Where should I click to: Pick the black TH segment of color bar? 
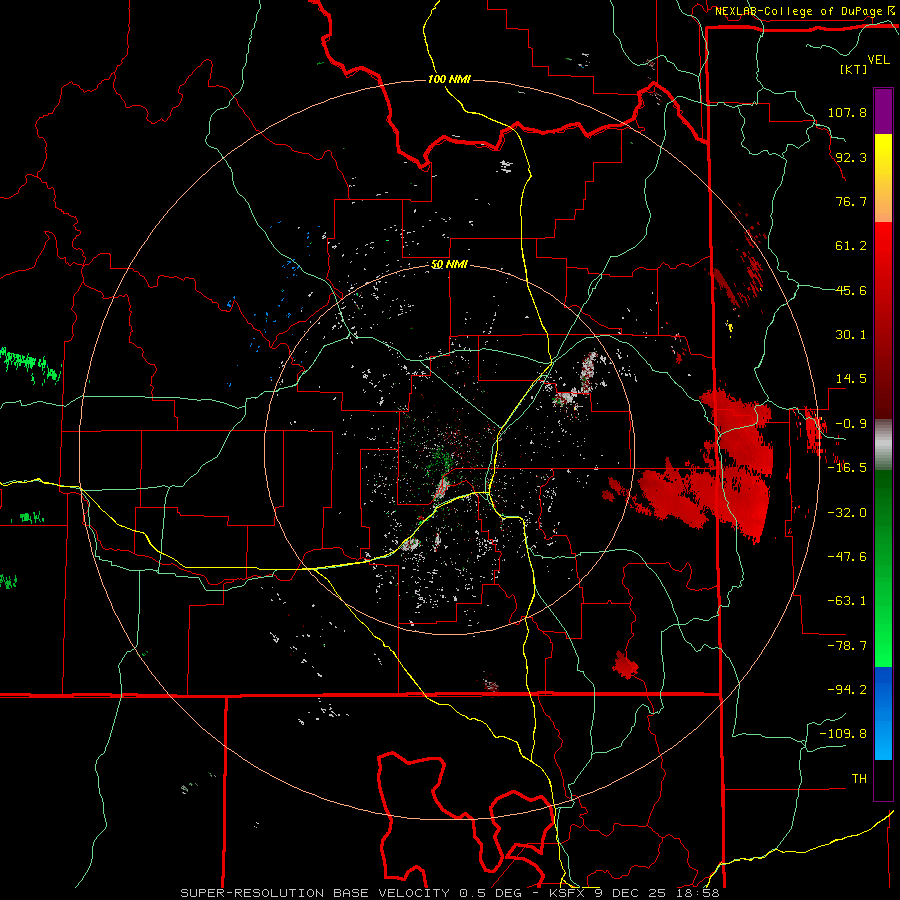pyautogui.click(x=883, y=780)
